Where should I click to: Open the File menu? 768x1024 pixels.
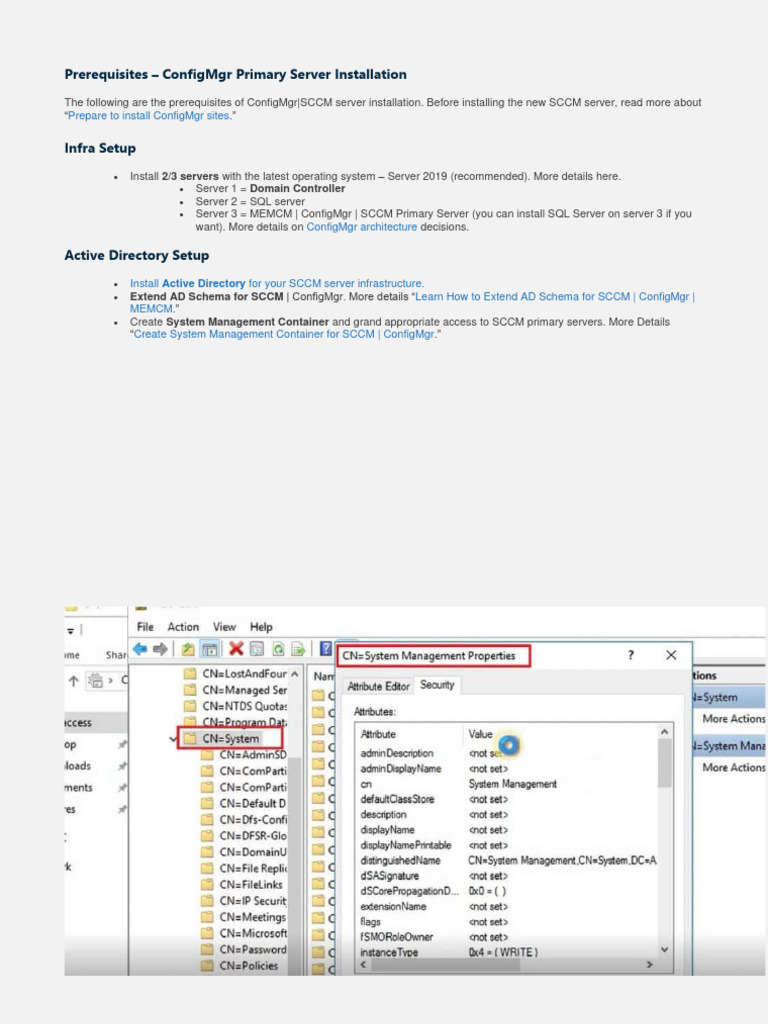[x=145, y=627]
